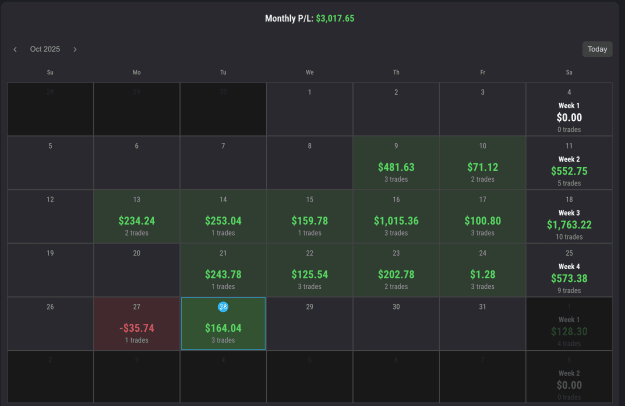Select the highlighted day 28 circle

click(x=223, y=307)
